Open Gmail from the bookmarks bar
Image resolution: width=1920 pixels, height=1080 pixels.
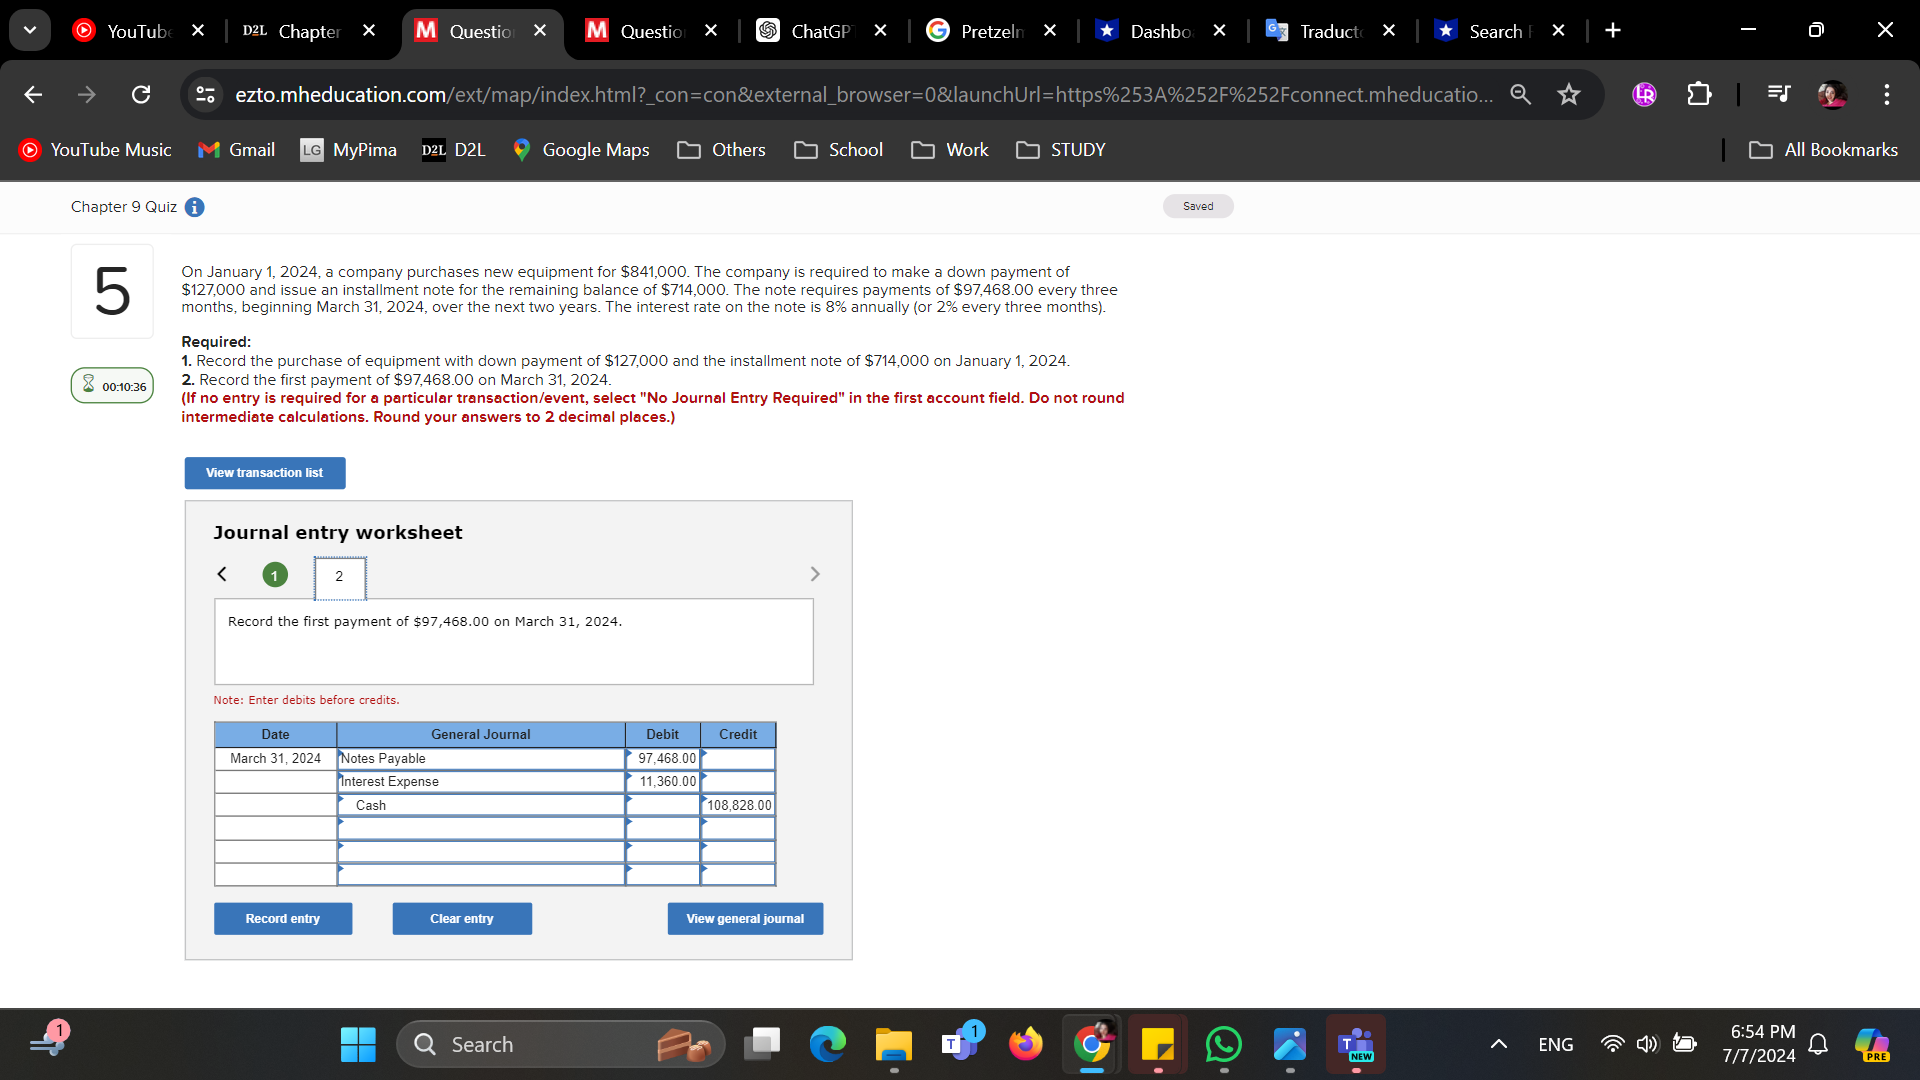[236, 150]
